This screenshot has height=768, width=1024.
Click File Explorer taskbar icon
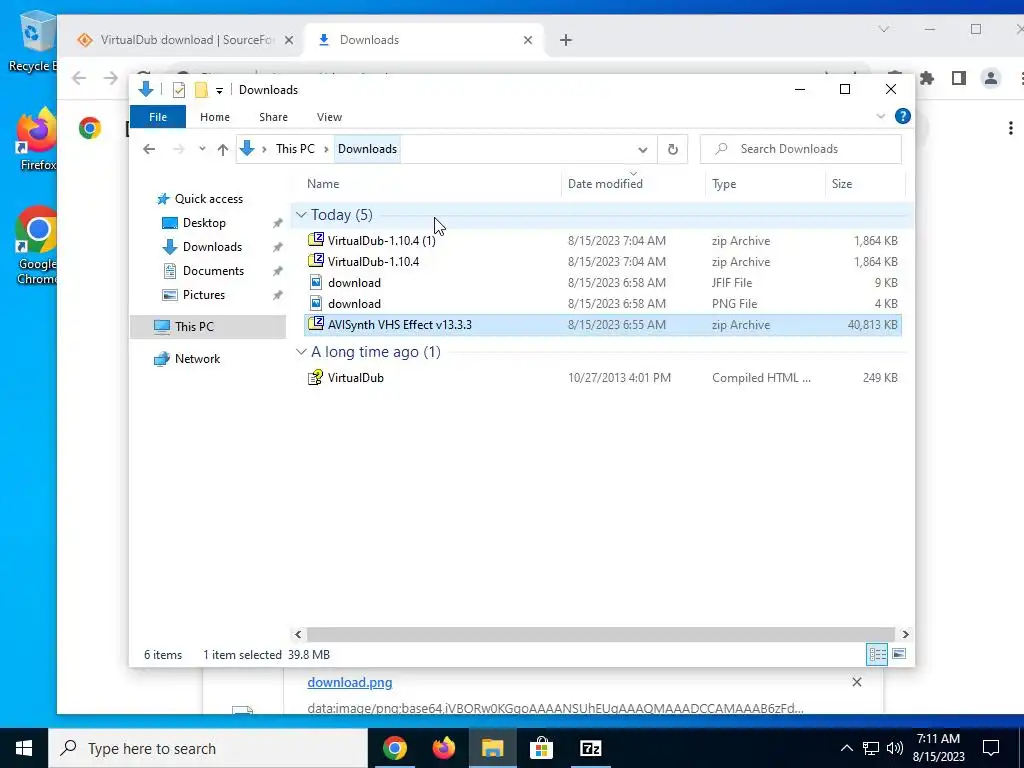click(x=492, y=748)
